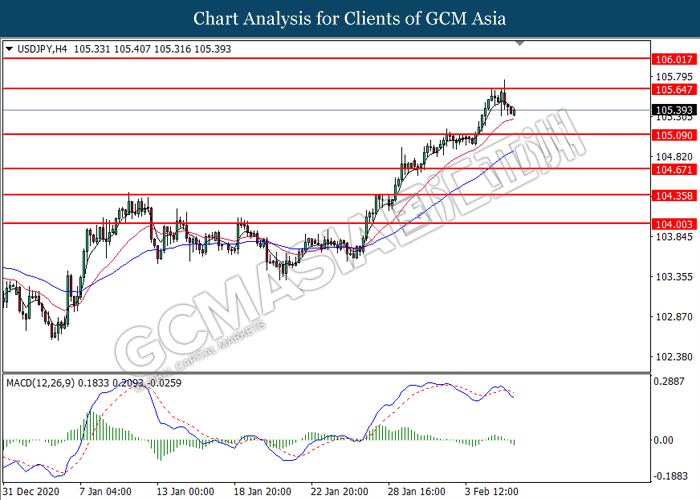The width and height of the screenshot is (700, 500).
Task: Click the 103.355 axis price value
Action: [674, 277]
